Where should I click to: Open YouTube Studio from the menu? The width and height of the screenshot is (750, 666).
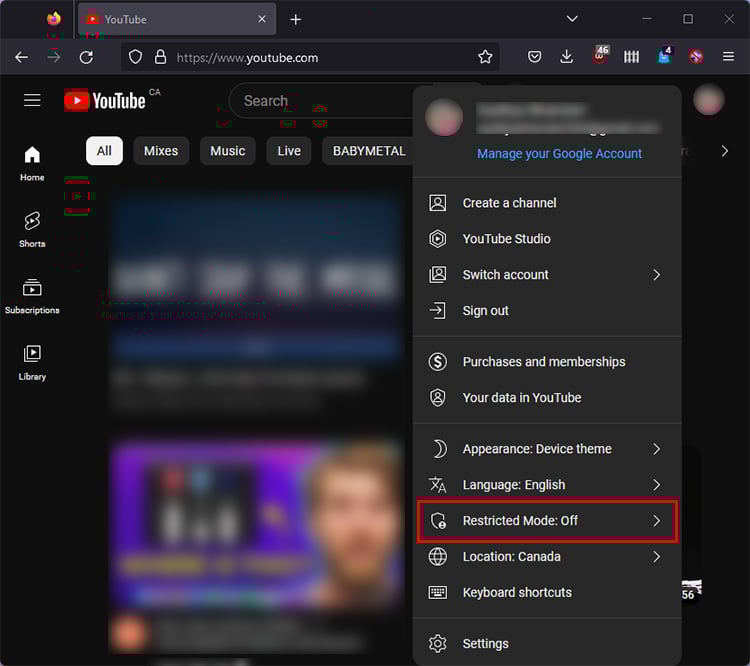click(547, 239)
